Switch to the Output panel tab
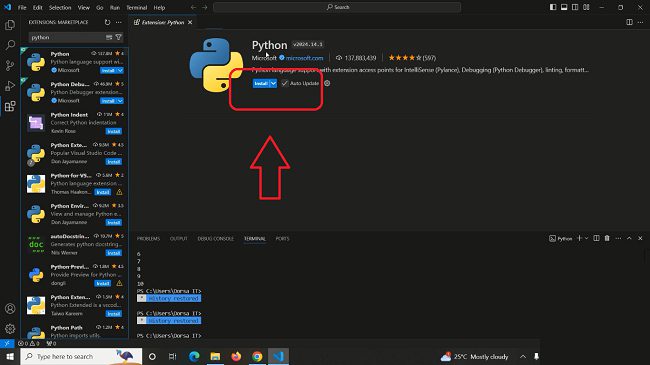Screen dimensions: 650x365 tap(179, 239)
